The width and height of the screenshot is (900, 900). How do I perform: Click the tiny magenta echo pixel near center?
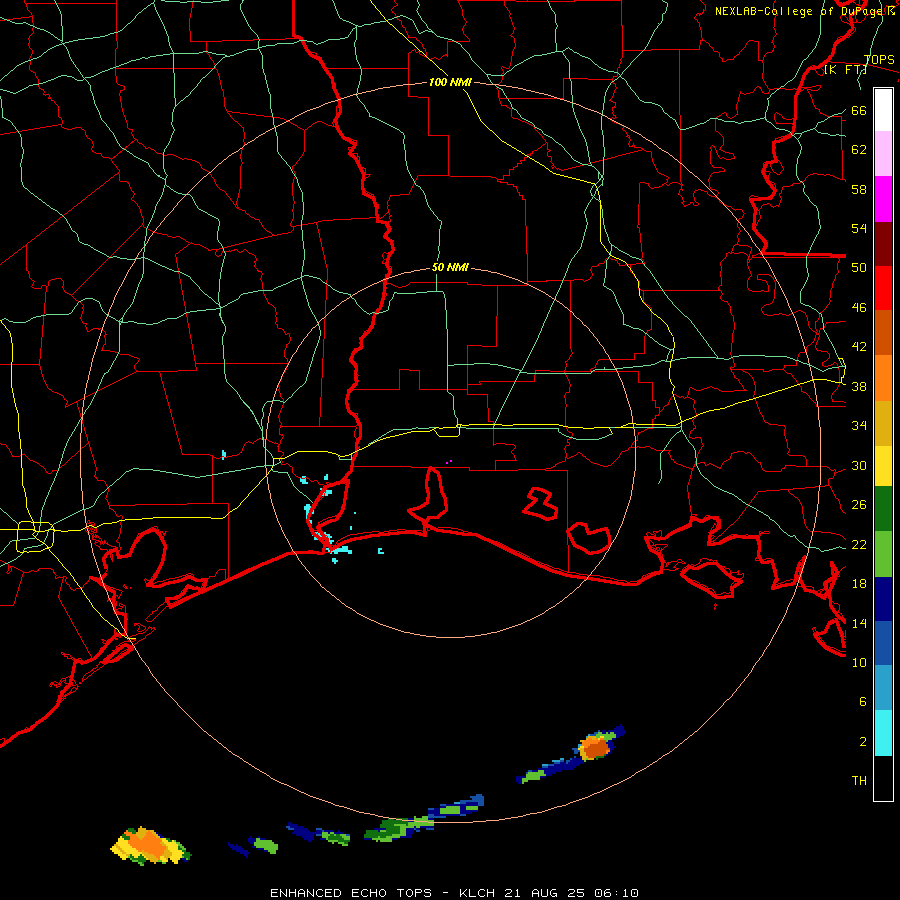click(449, 461)
